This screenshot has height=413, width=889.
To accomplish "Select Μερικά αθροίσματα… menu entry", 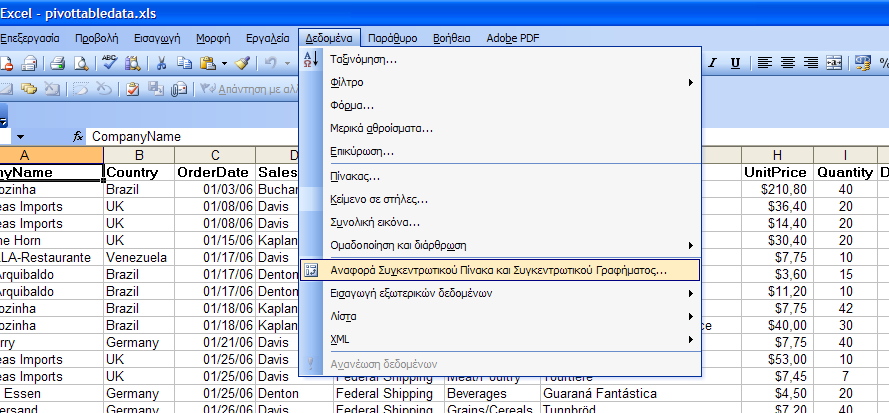I will pos(500,129).
